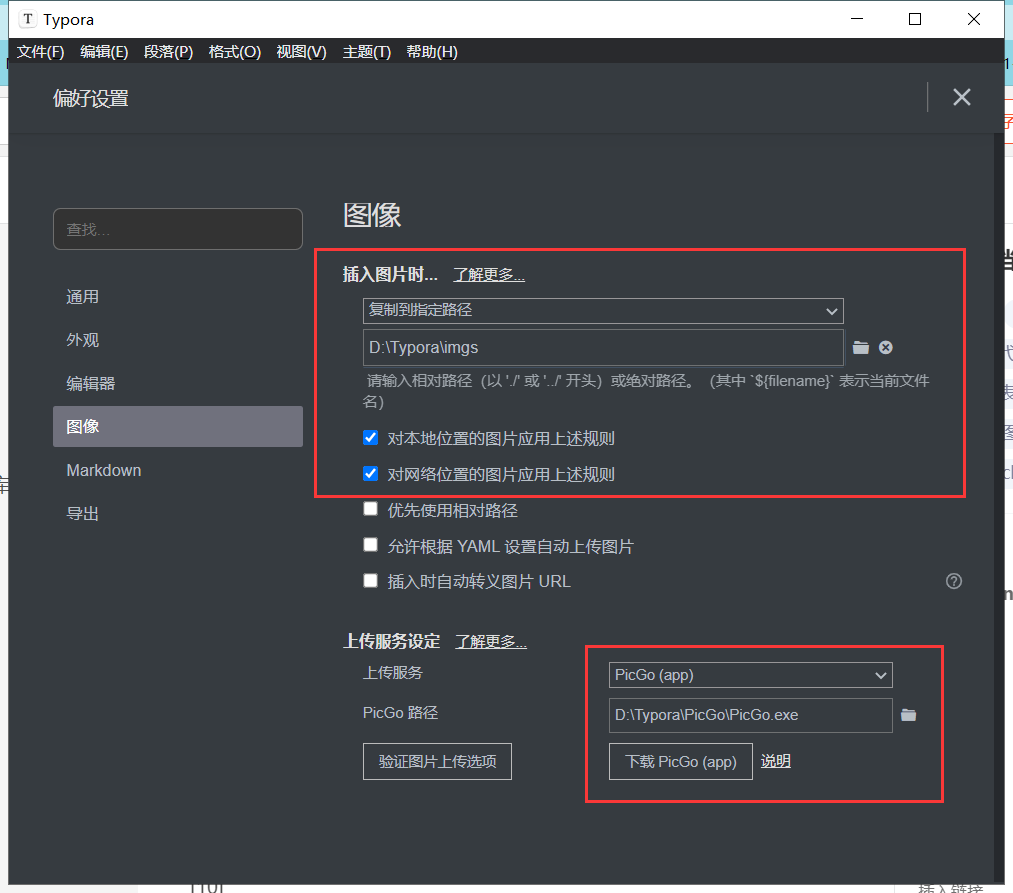This screenshot has width=1013, height=893.
Task: Close the 偏好设置 dialog with the X
Action: [961, 97]
